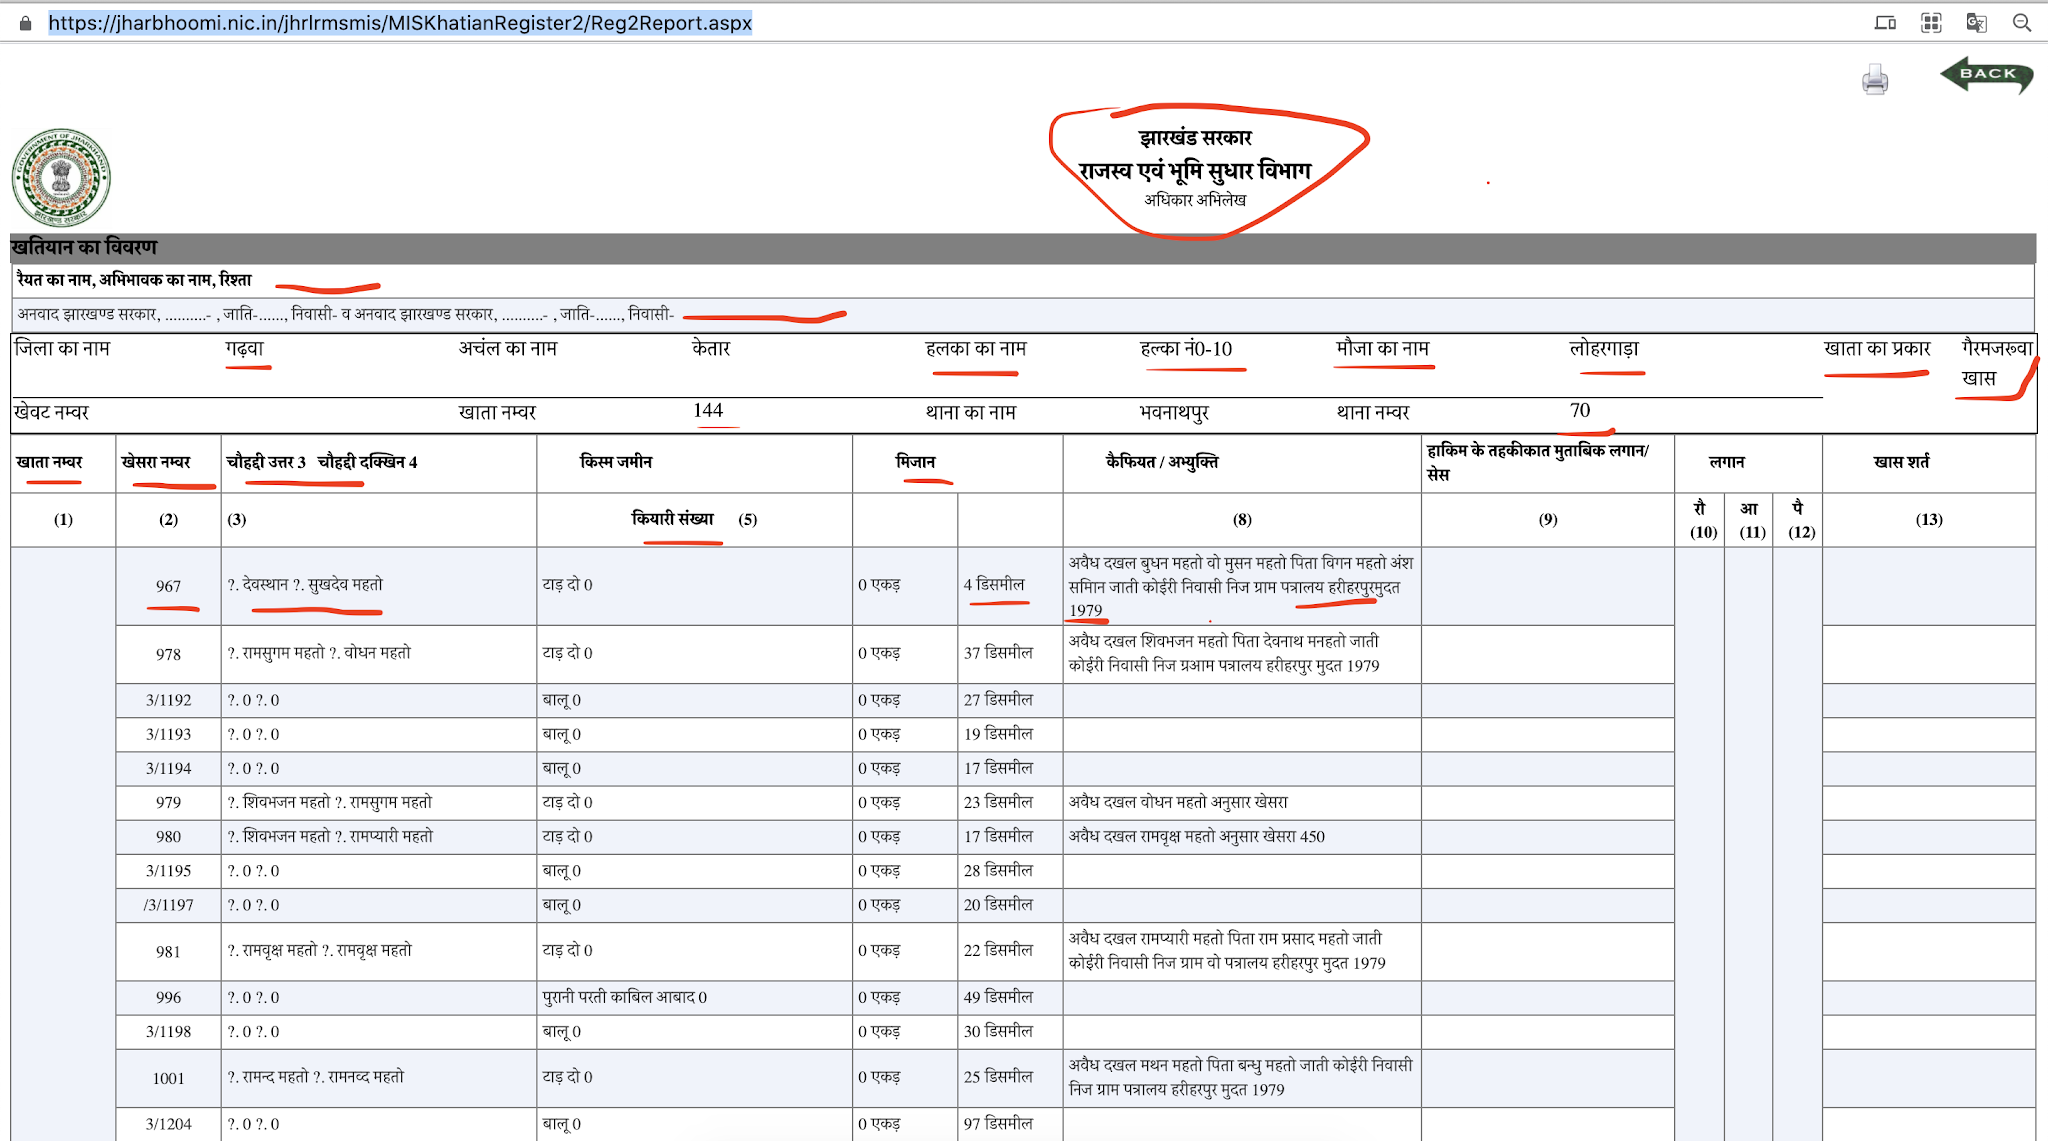The height and width of the screenshot is (1141, 2048).
Task: Click the झारखंड सरकार heading text
Action: (x=1195, y=138)
